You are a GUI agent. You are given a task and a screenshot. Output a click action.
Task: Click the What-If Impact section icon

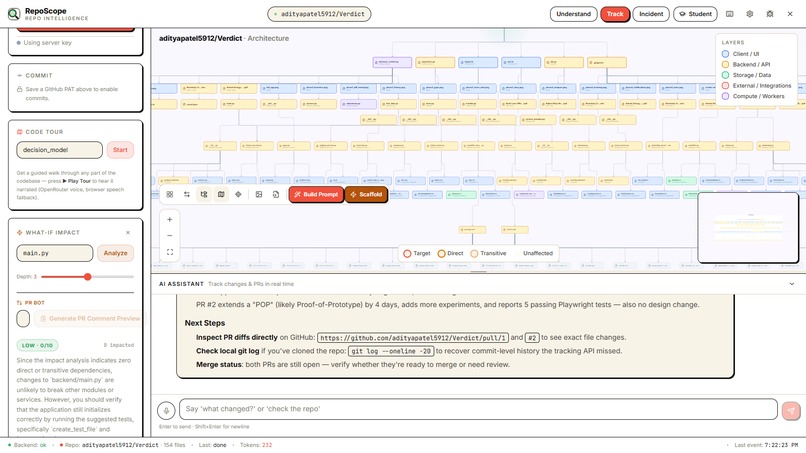20,232
